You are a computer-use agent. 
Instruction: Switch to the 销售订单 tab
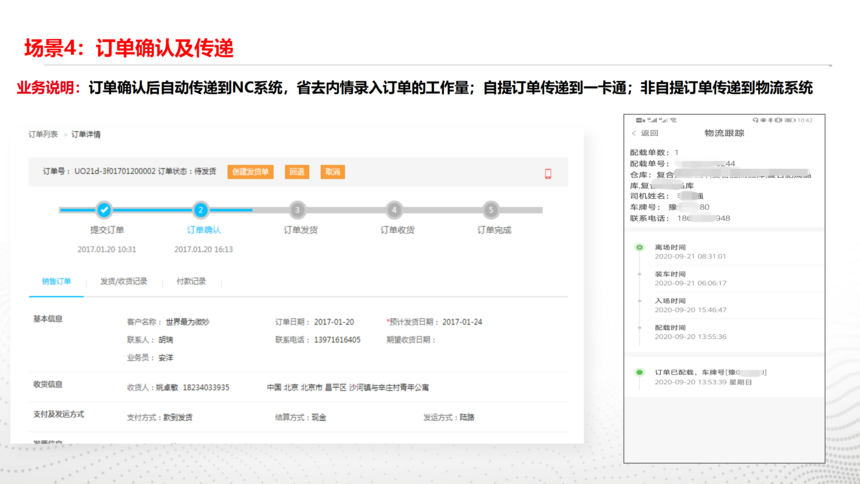coord(56,282)
